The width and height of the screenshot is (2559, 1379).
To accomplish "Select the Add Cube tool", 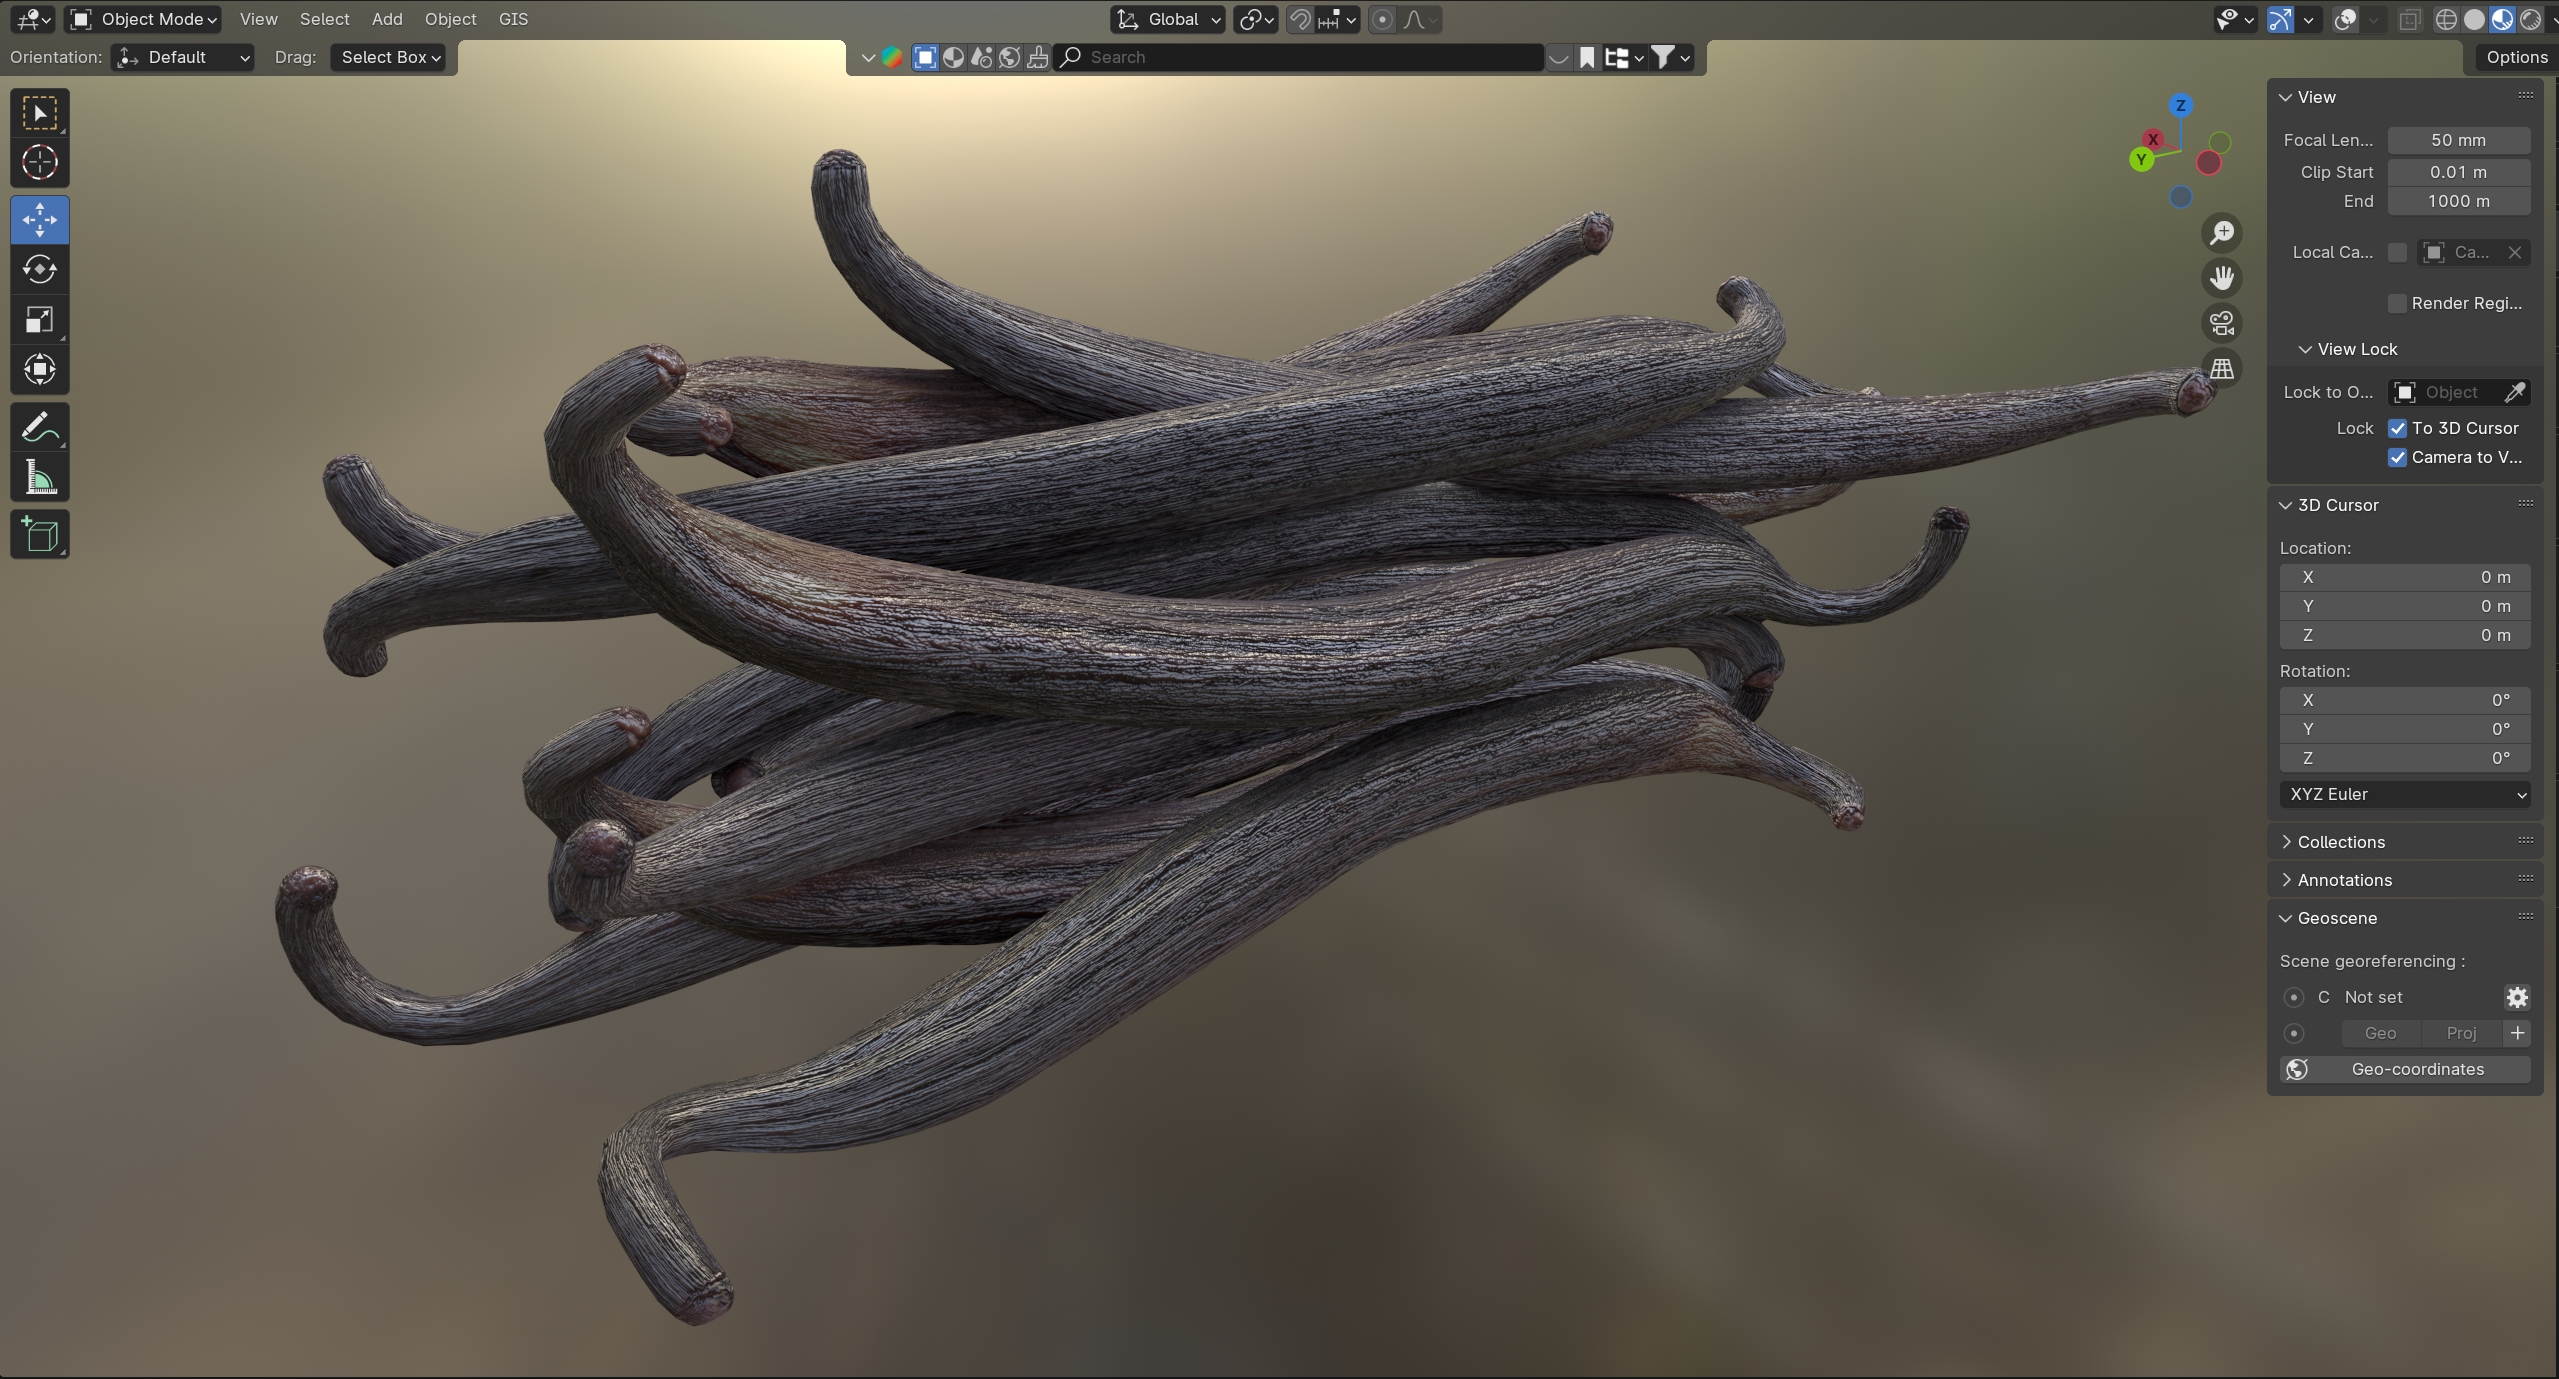I will point(40,535).
